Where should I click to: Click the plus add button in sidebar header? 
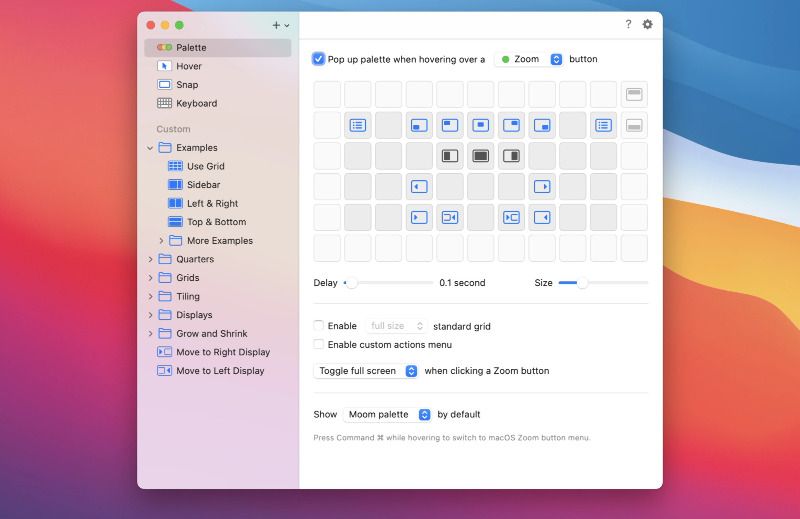[x=276, y=25]
